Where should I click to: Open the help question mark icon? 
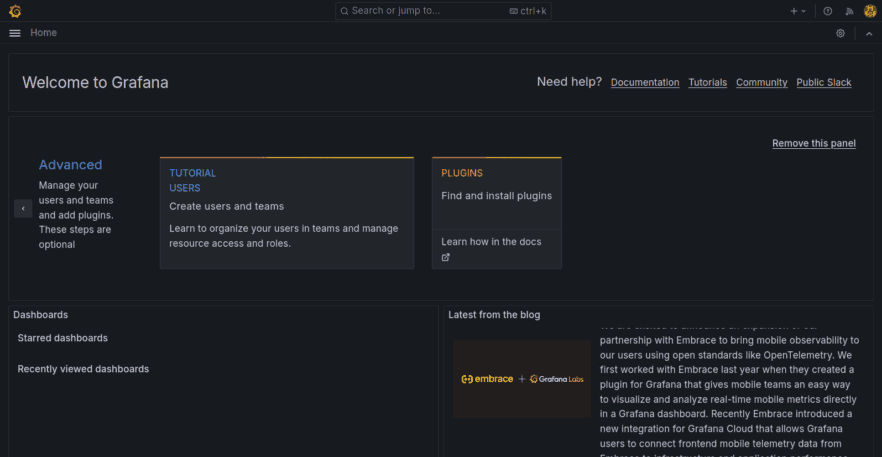[827, 11]
